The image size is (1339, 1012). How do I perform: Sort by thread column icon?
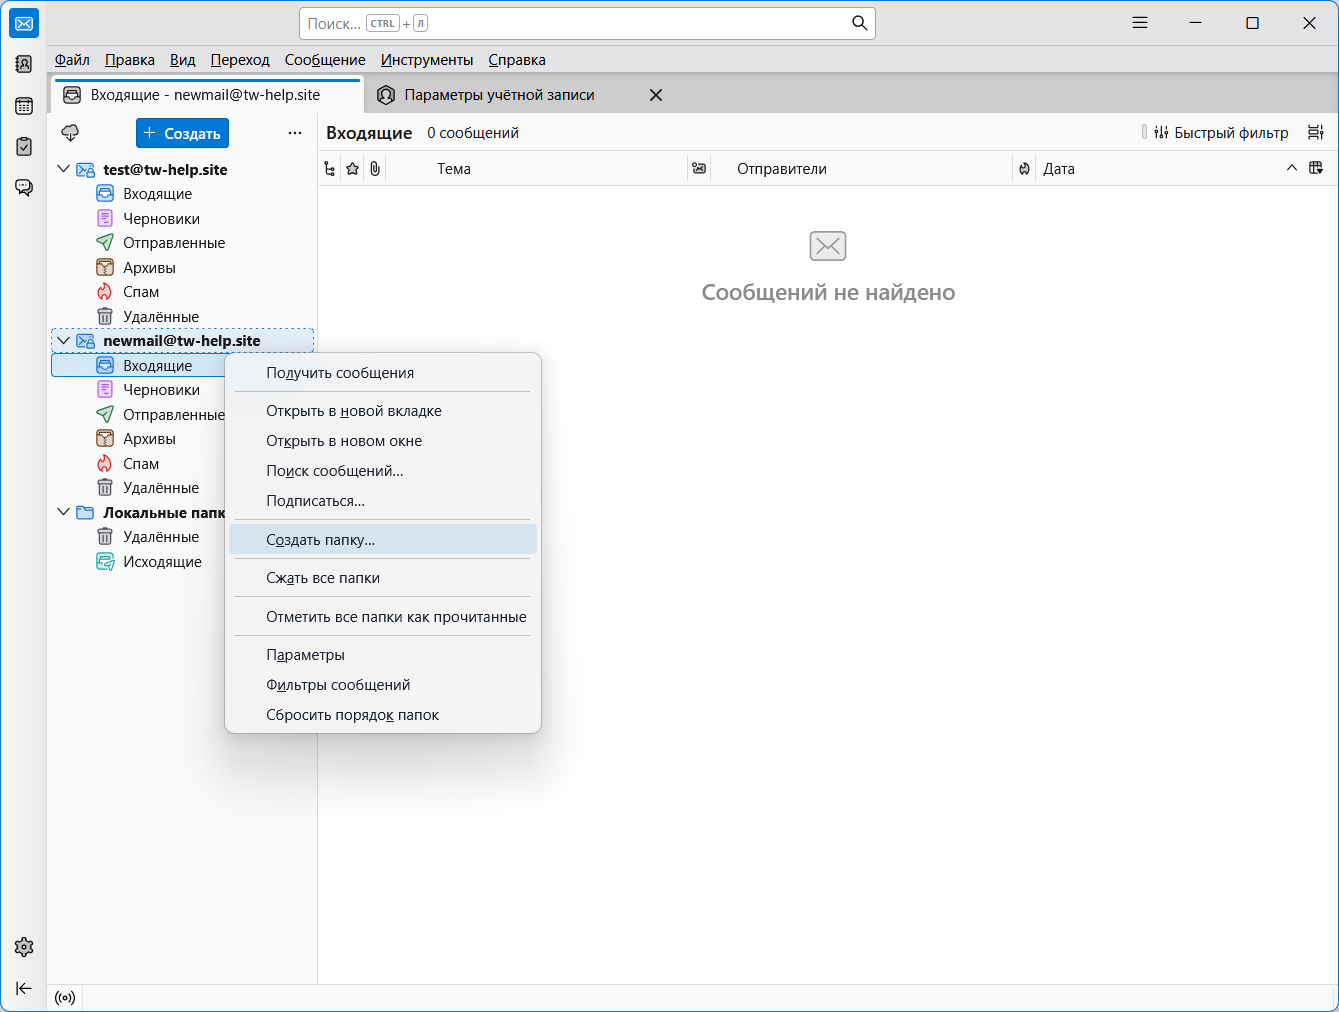[330, 169]
